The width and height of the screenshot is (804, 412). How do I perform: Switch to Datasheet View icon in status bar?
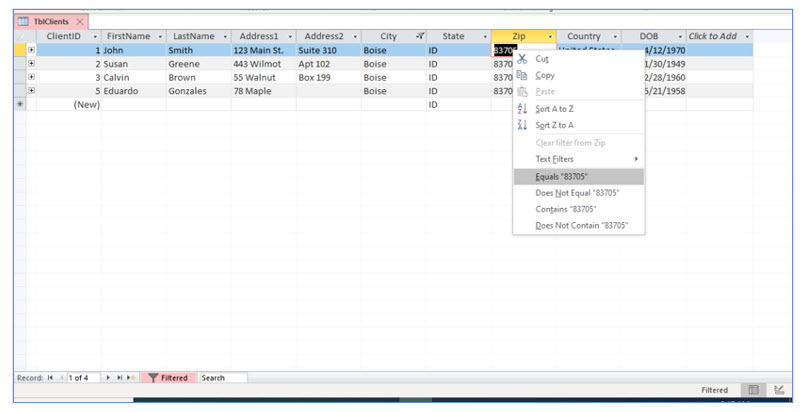click(753, 390)
